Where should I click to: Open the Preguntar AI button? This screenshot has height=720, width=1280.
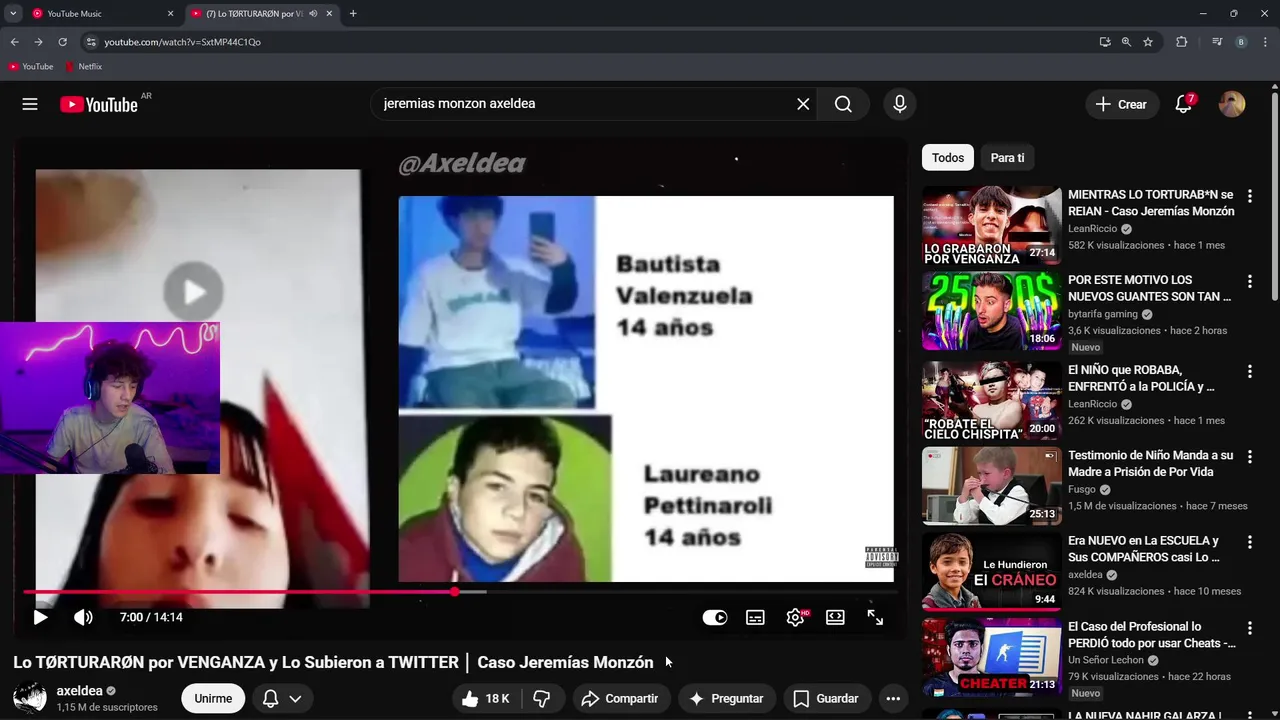pos(726,699)
